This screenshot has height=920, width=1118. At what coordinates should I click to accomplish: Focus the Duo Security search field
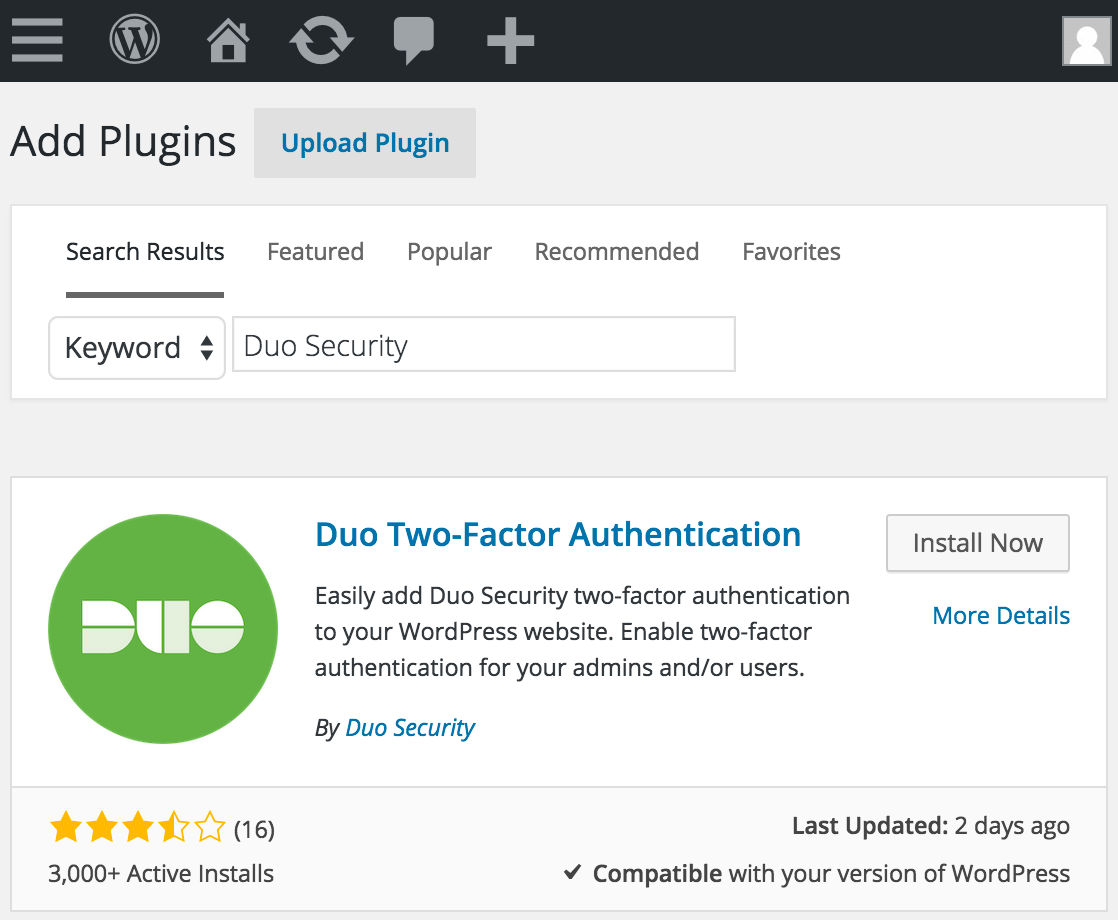484,344
